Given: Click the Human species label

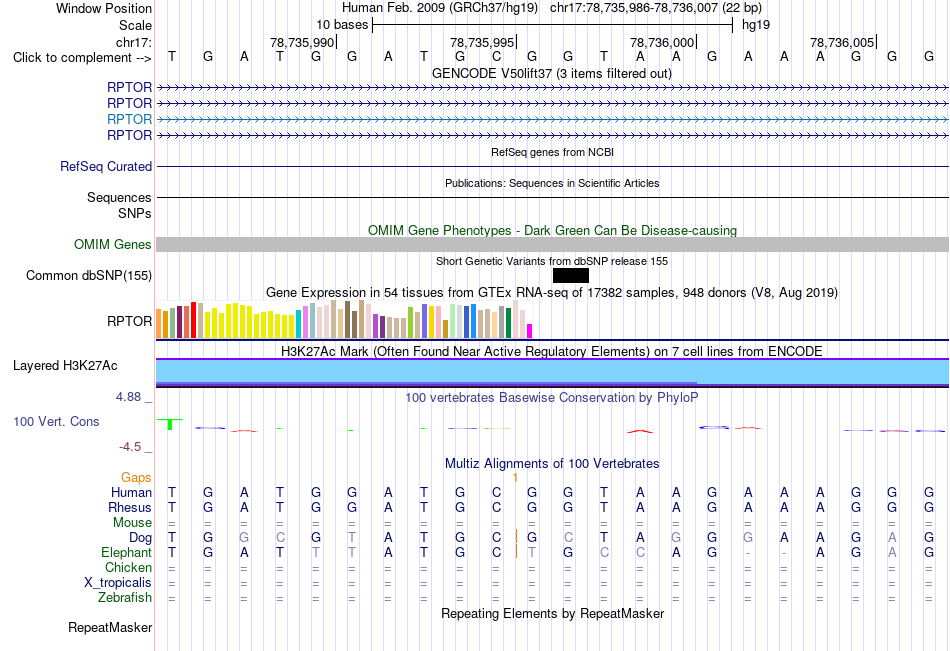Looking at the screenshot, I should [131, 492].
